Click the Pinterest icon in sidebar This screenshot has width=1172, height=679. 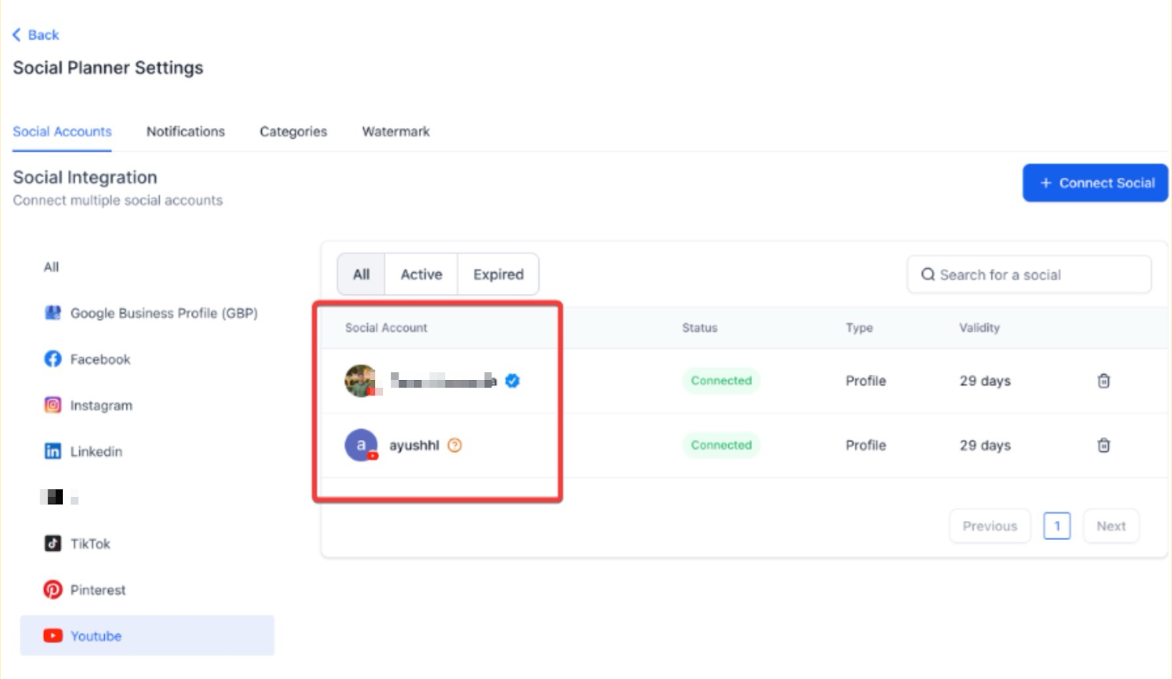[x=53, y=590]
